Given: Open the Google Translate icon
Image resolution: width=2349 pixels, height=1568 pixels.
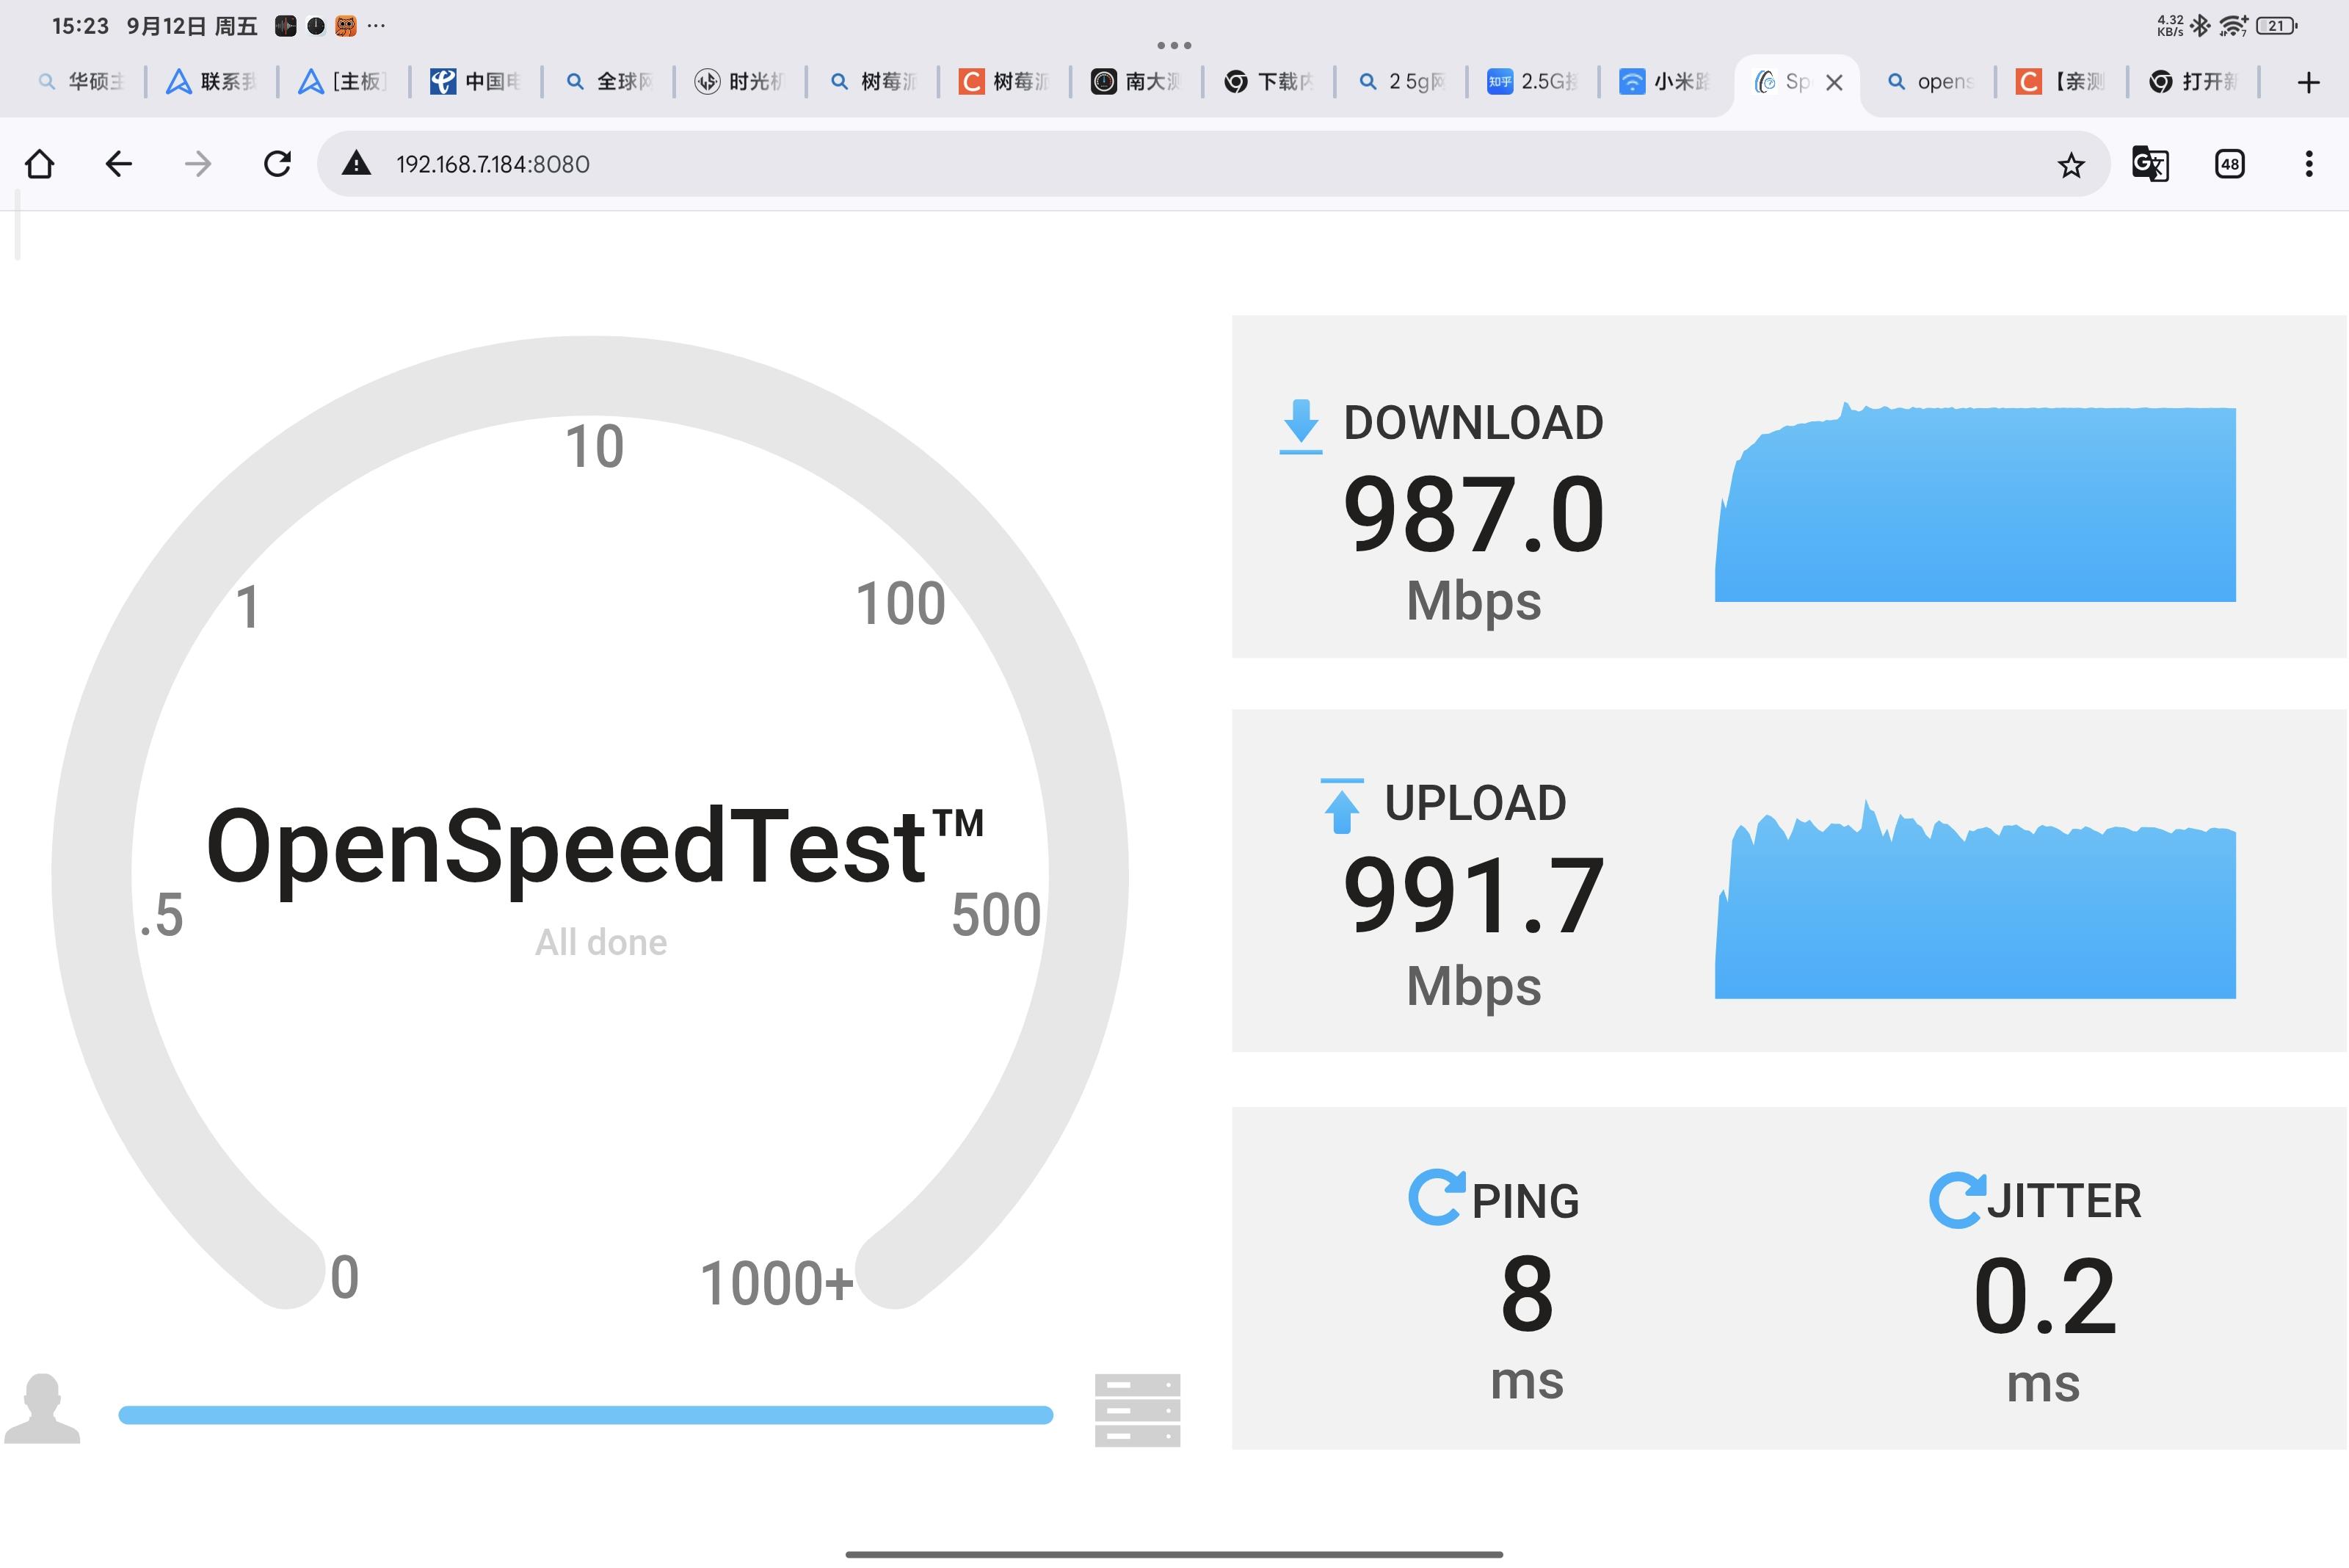Looking at the screenshot, I should coord(2150,164).
